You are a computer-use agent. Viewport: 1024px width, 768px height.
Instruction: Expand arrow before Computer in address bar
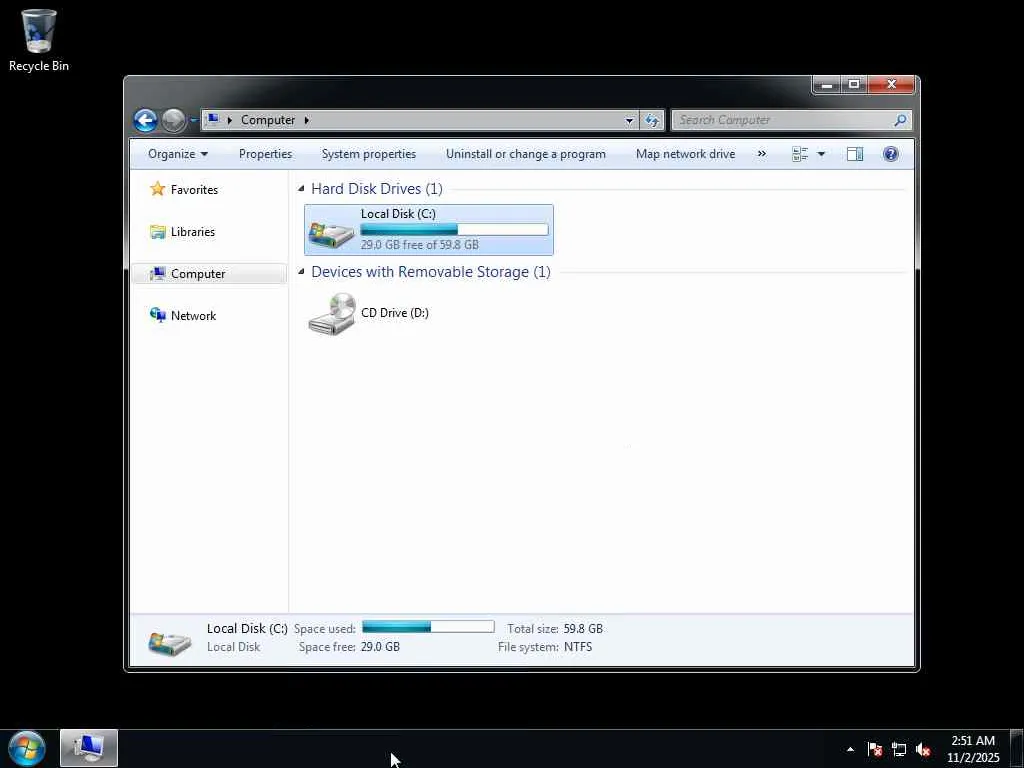coord(229,120)
